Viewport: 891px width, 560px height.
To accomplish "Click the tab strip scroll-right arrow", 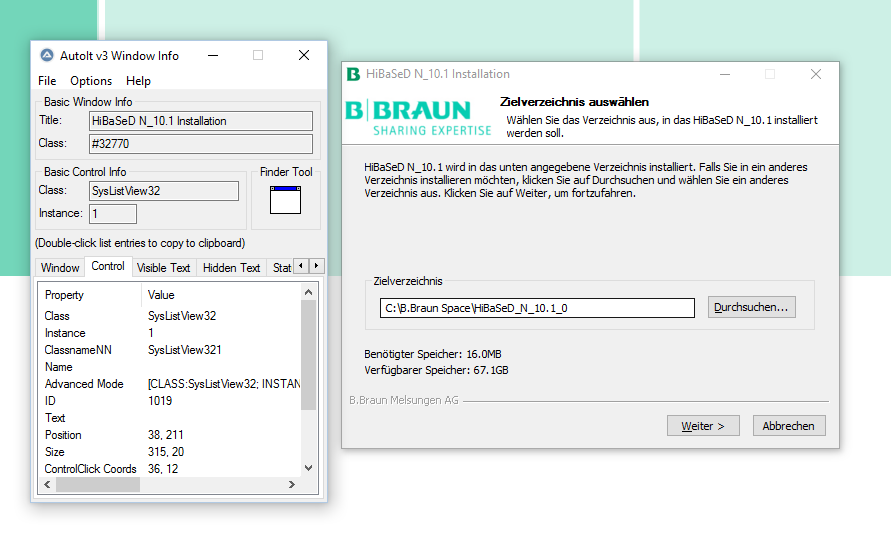I will (x=317, y=266).
